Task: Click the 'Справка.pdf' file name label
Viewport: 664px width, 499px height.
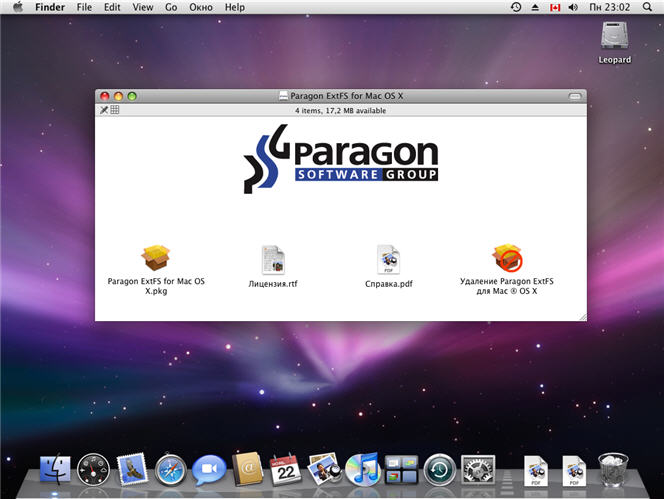Action: pos(388,284)
